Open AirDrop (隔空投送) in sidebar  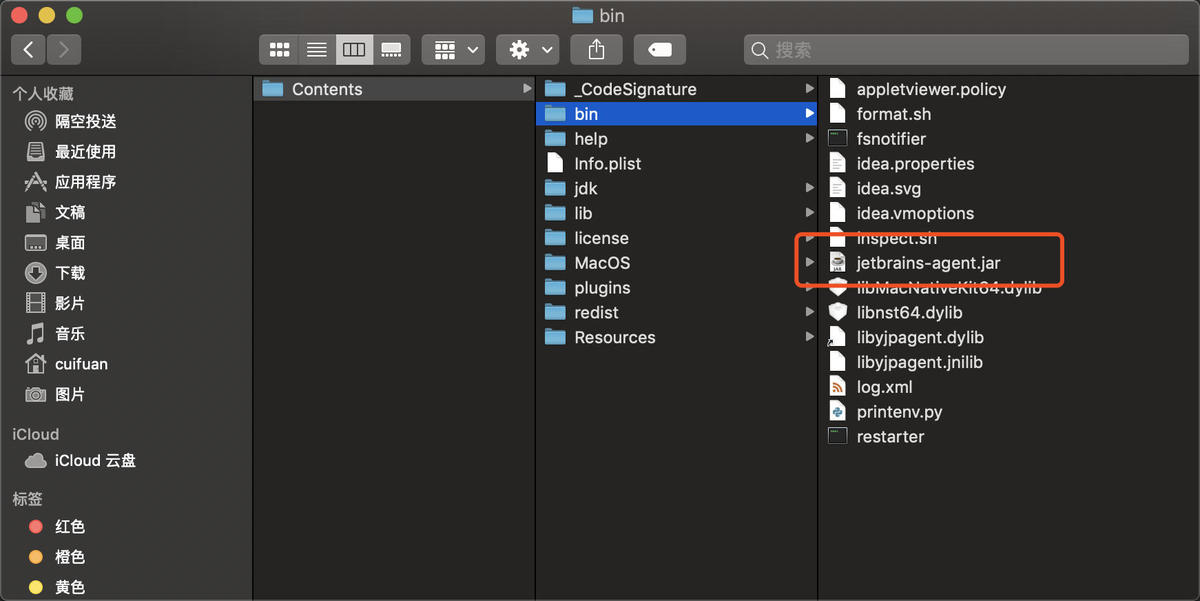(x=71, y=121)
